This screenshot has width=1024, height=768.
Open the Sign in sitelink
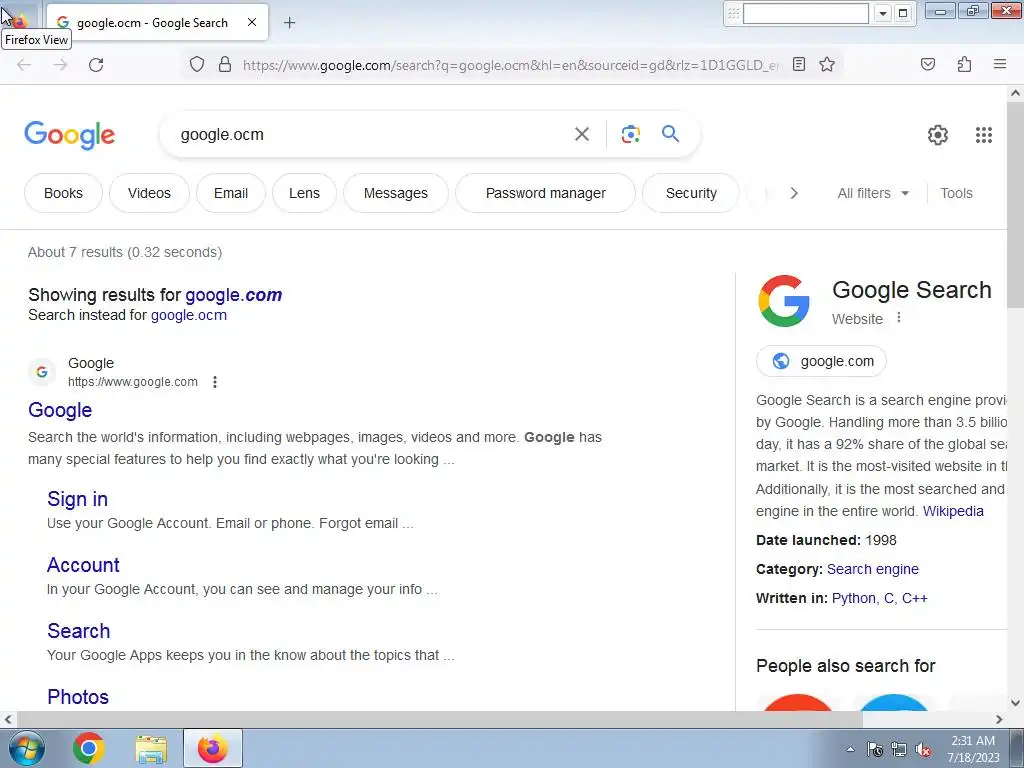point(78,499)
